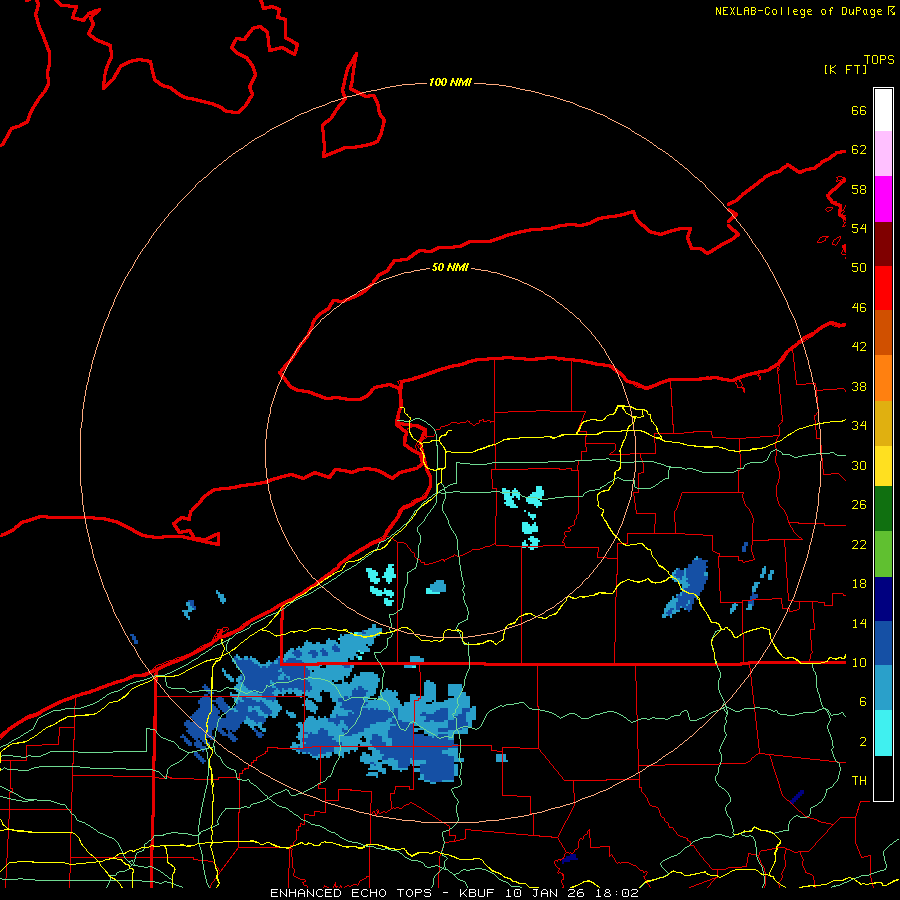The width and height of the screenshot is (900, 900).
Task: Select the navy blue legend swatch
Action: (883, 599)
